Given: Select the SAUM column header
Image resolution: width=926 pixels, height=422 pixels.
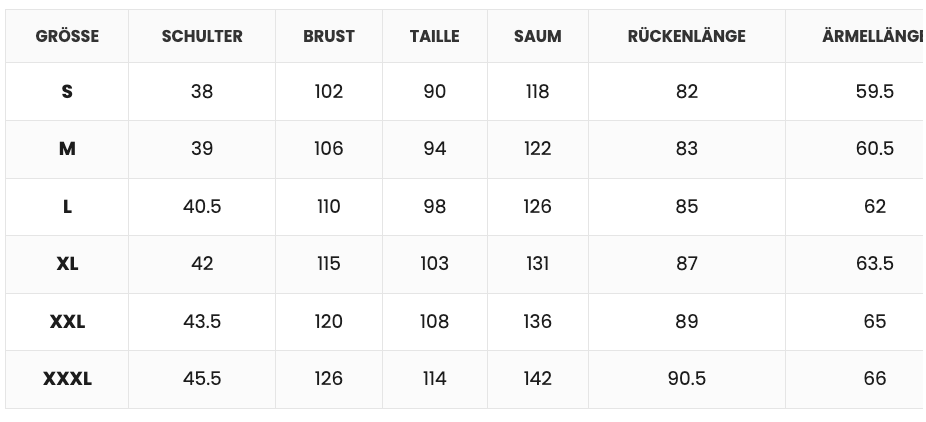Looking at the screenshot, I should 538,36.
